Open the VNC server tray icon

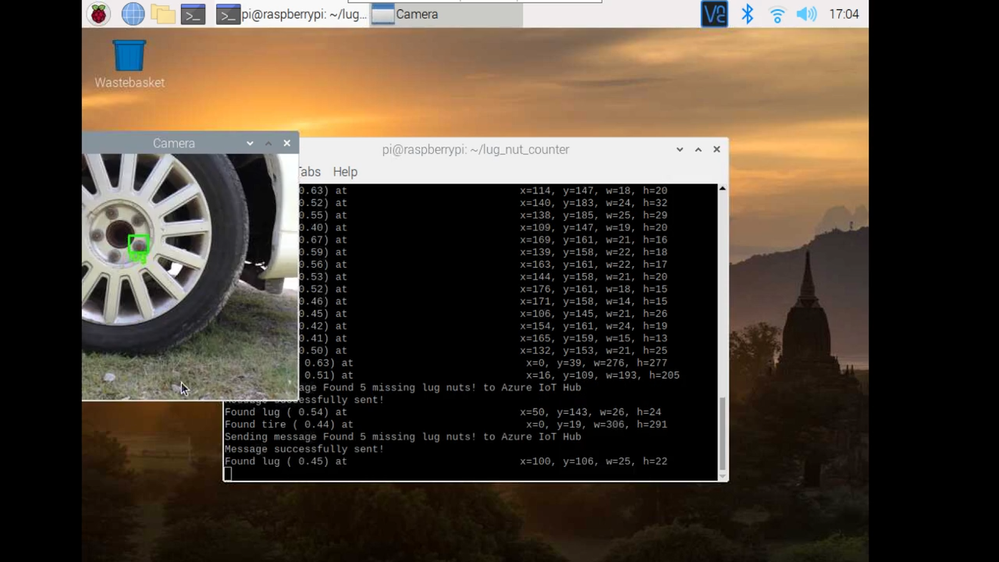[x=714, y=14]
